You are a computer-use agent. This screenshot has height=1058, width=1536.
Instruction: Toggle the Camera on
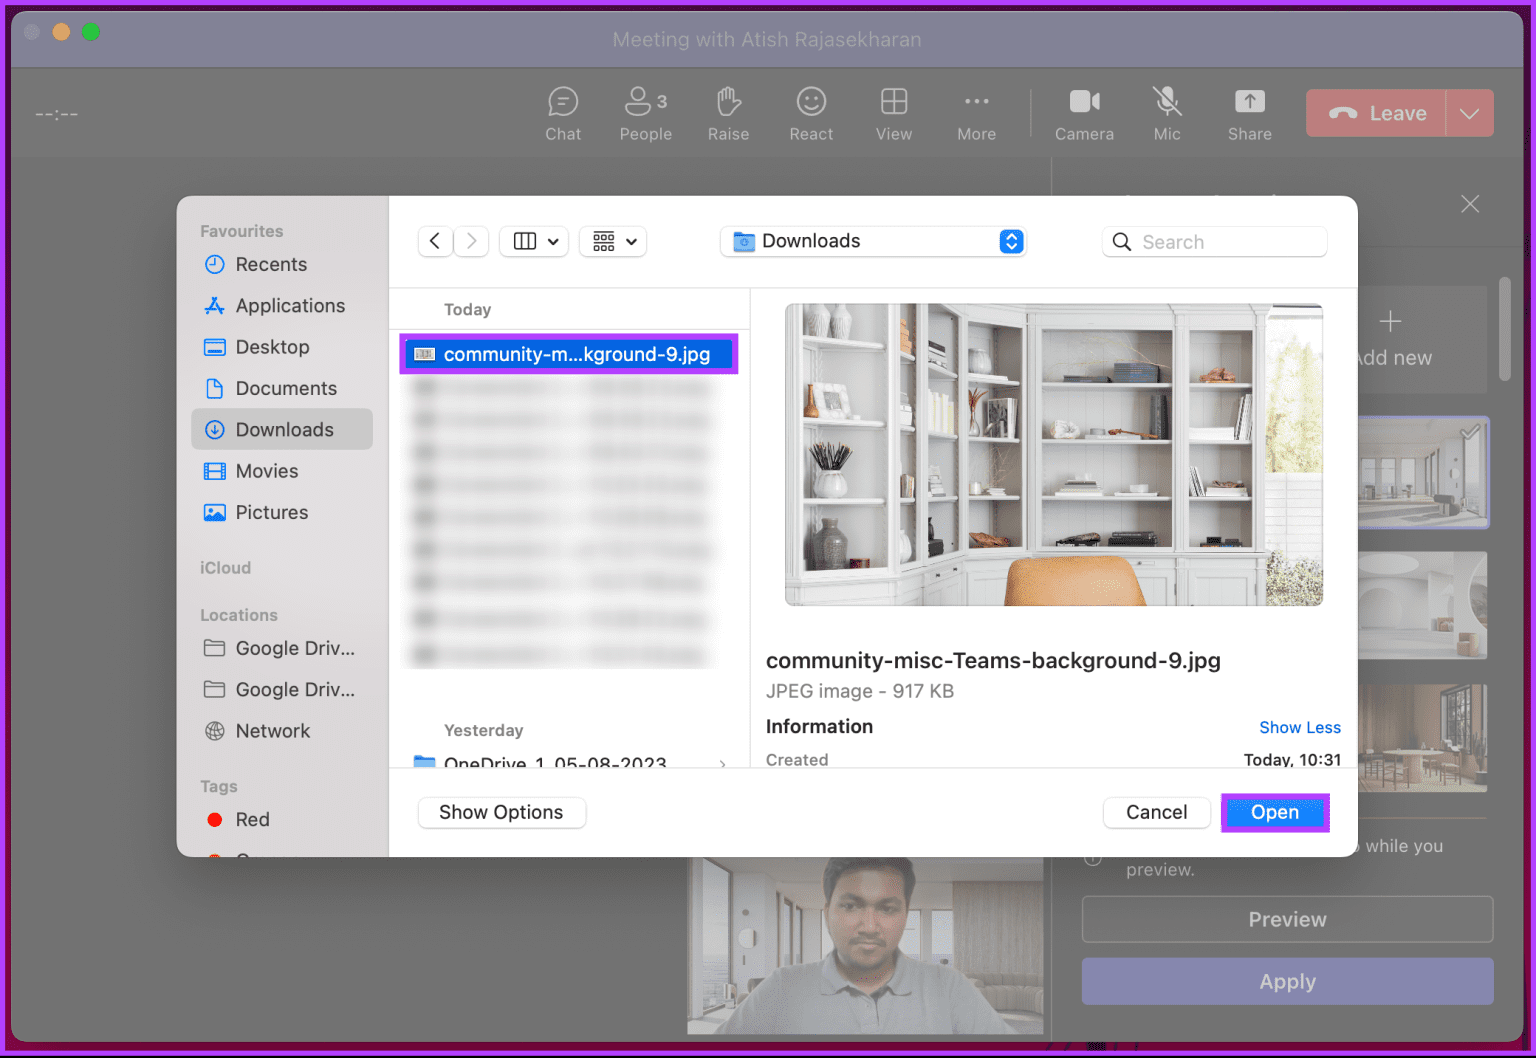1084,112
